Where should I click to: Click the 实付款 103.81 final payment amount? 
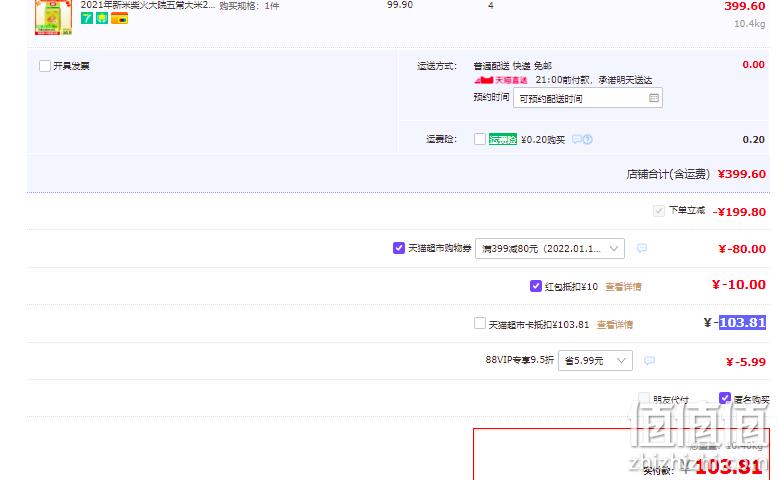coord(728,467)
